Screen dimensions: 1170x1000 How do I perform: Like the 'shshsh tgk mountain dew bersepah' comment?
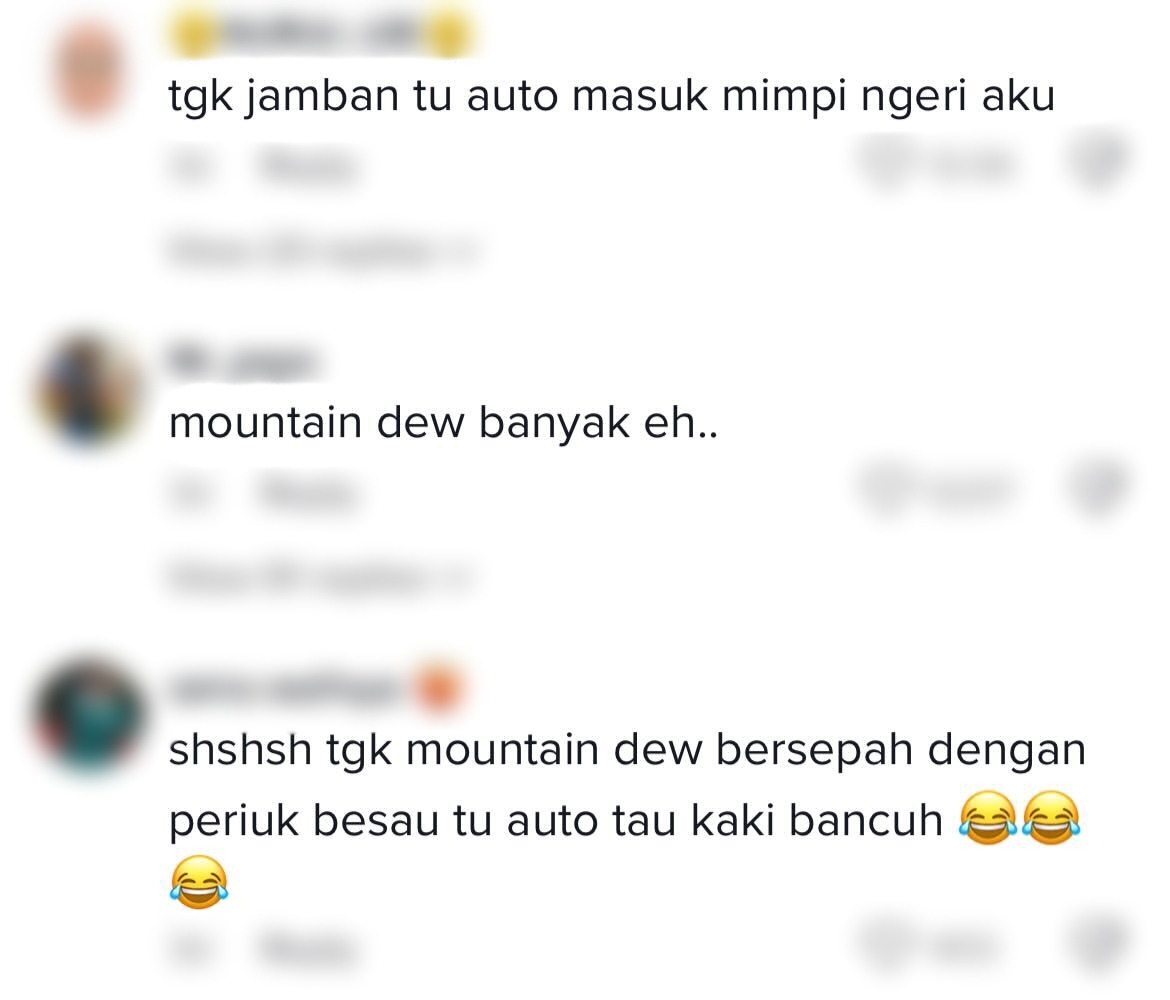pyautogui.click(x=936, y=945)
